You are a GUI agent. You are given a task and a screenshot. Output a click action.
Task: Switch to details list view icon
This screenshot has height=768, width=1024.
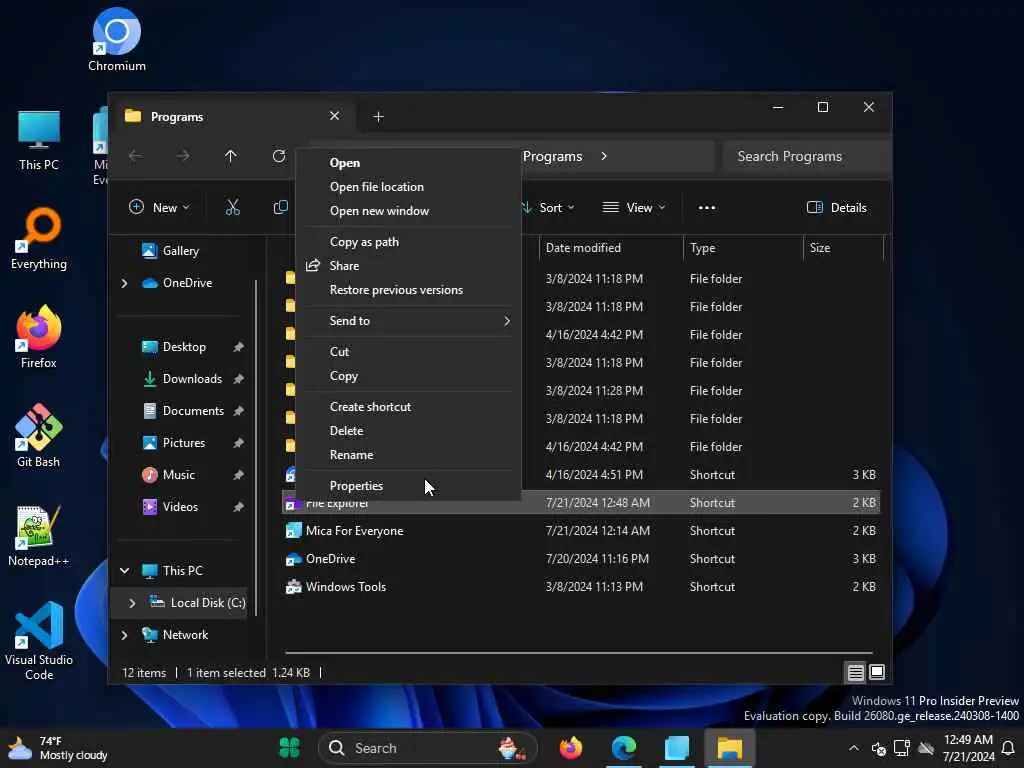click(856, 672)
